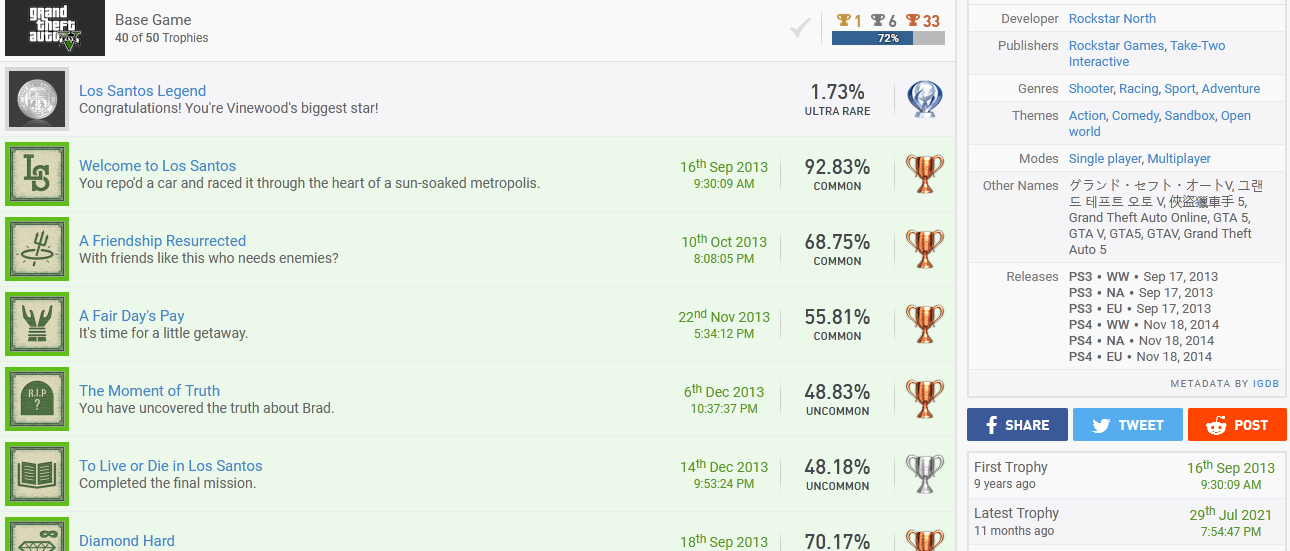Click the Base Game completion checkmark icon

point(799,29)
